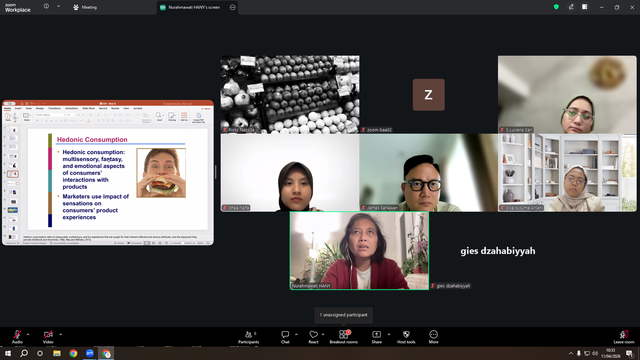Select dhea Hafla's video tile
The height and width of the screenshot is (360, 640).
[290, 173]
